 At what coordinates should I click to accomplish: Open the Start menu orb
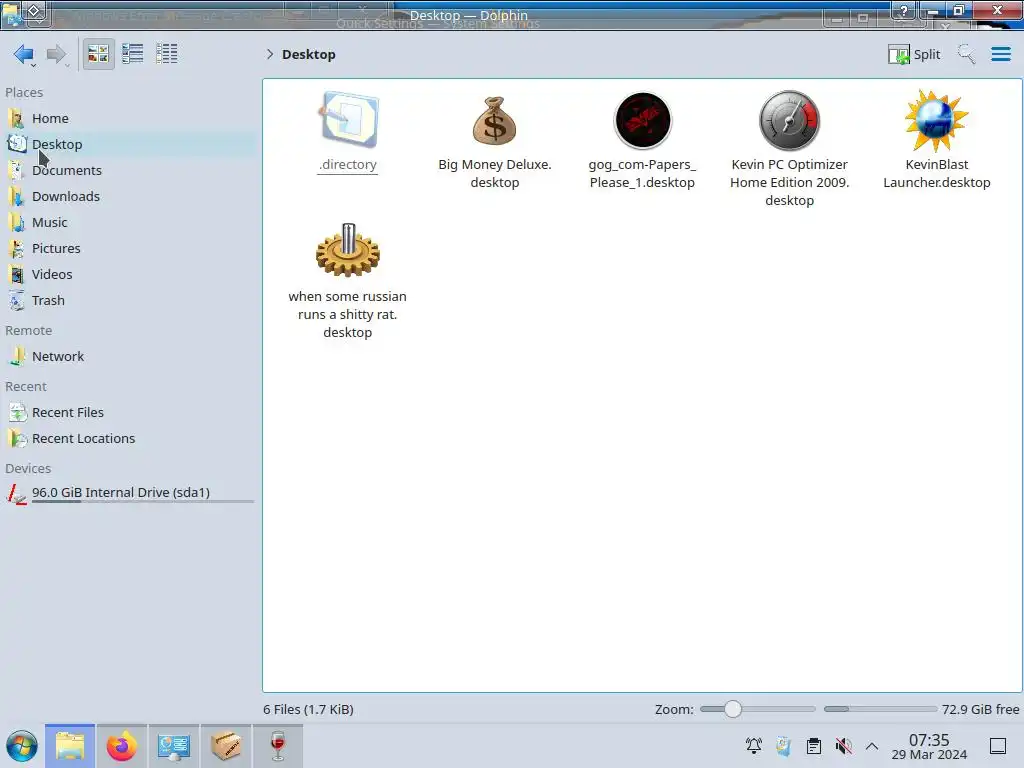click(x=22, y=746)
